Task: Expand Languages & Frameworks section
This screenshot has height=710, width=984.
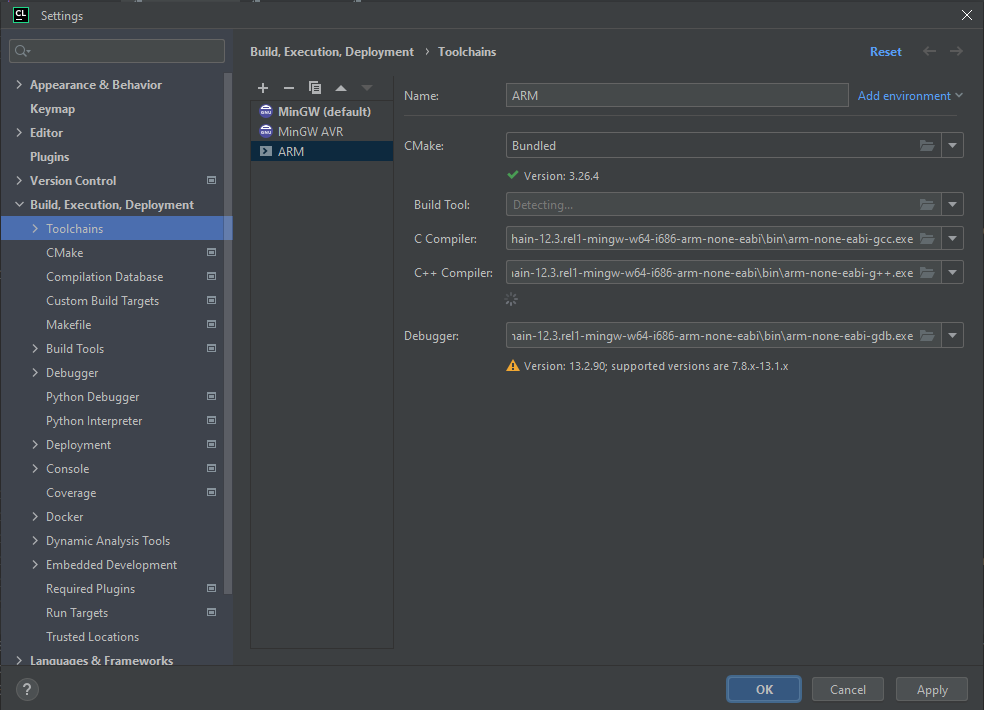Action: pyautogui.click(x=19, y=660)
